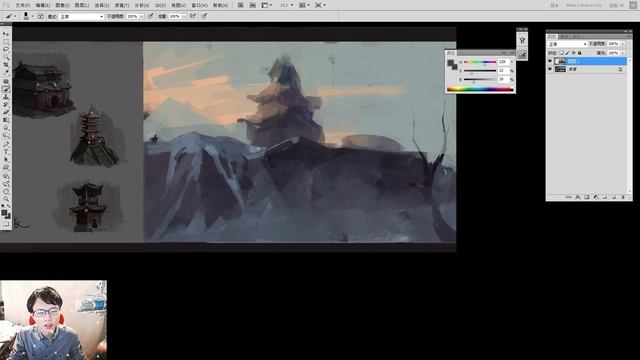Screen dimensions: 640x360
Task: Select the Hand tool
Action: tap(6, 191)
